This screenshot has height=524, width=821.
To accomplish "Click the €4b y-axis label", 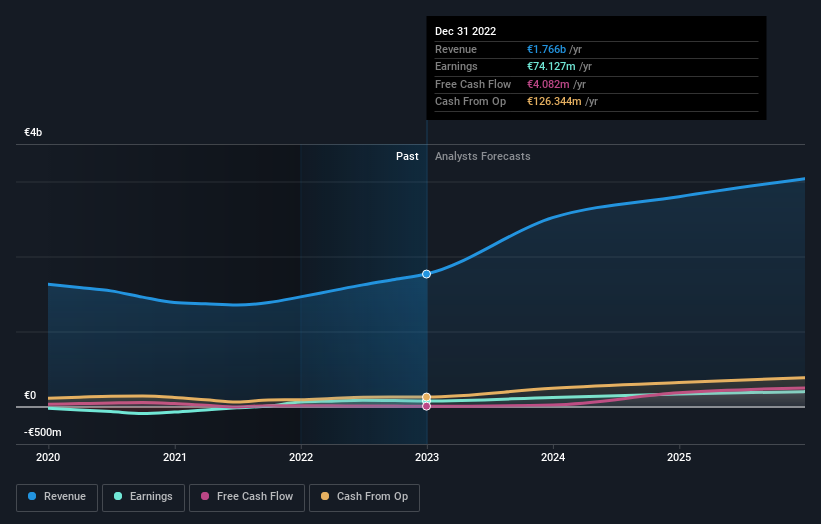I will coord(33,132).
